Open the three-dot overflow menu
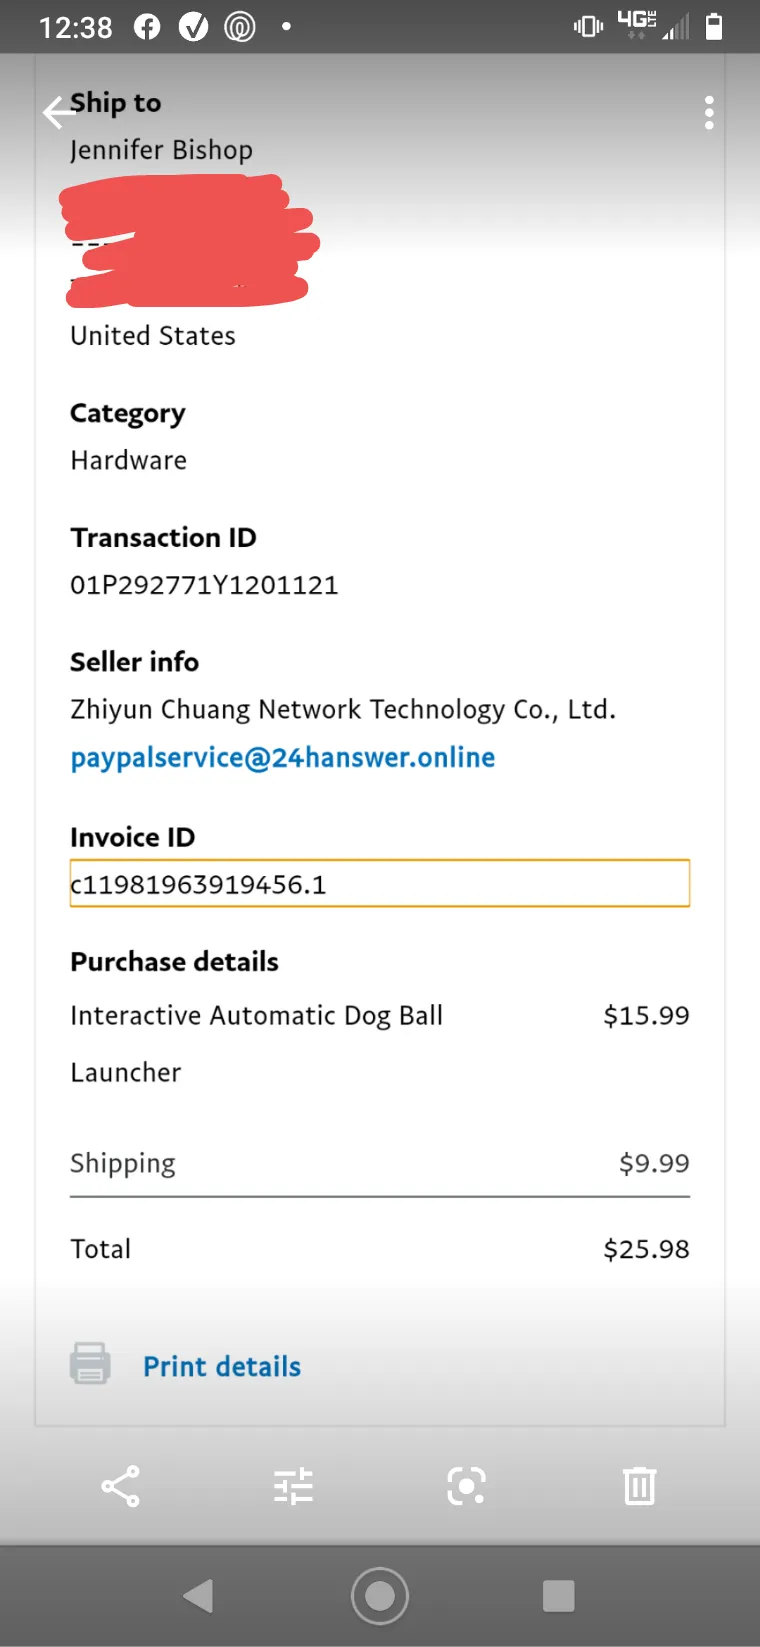The width and height of the screenshot is (760, 1647). point(709,113)
